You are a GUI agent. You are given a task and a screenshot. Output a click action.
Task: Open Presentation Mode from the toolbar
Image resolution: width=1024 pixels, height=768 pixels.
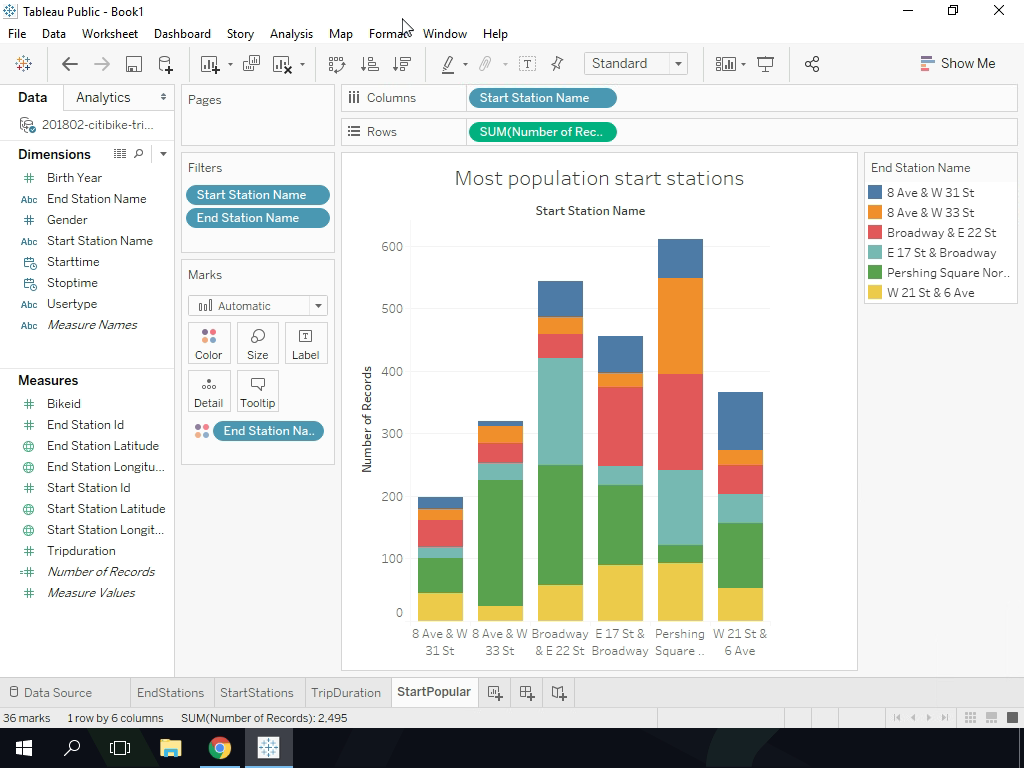(766, 64)
